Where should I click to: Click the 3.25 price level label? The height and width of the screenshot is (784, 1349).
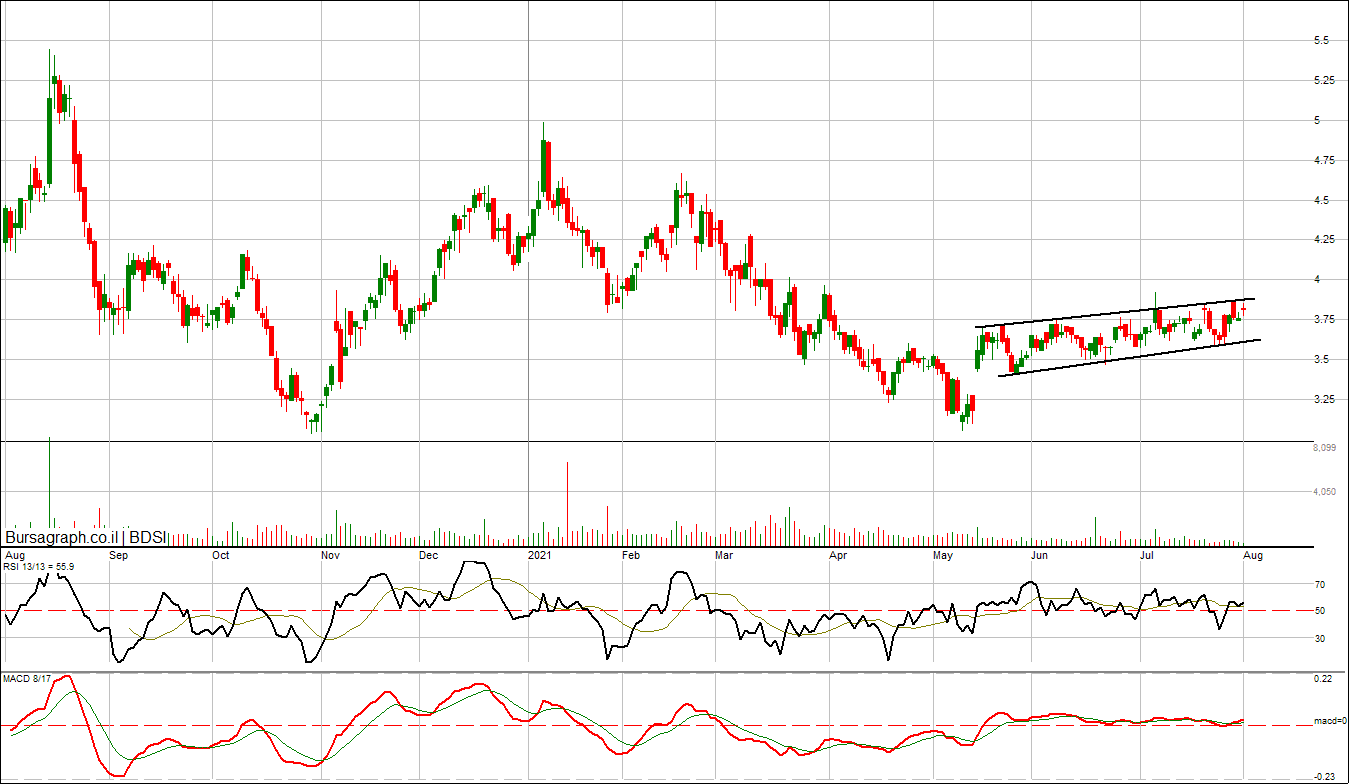click(x=1324, y=399)
